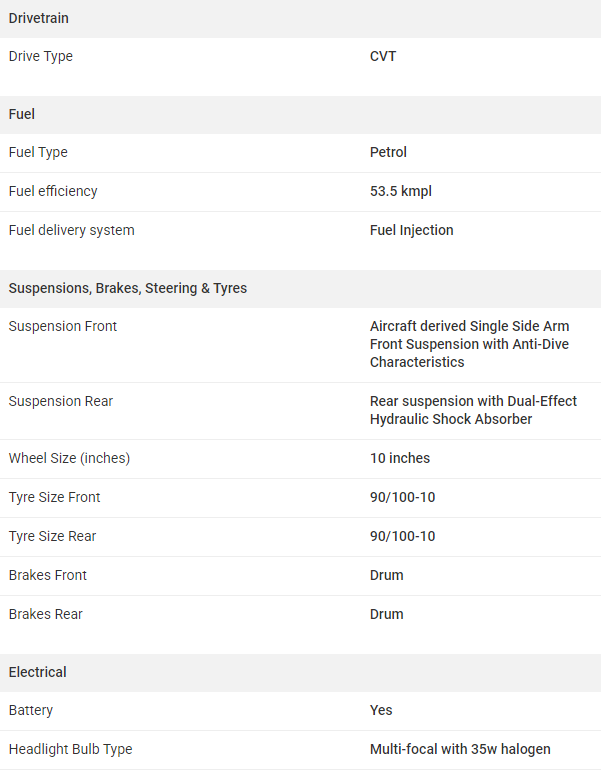The height and width of the screenshot is (773, 602).
Task: Click Suspensions, Brakes, Steering & Tyres header
Action: coord(128,288)
